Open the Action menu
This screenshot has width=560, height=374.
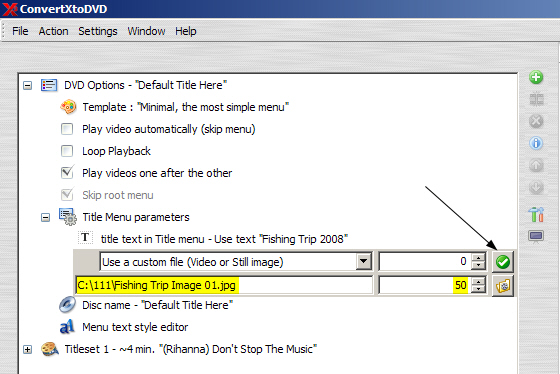click(53, 31)
